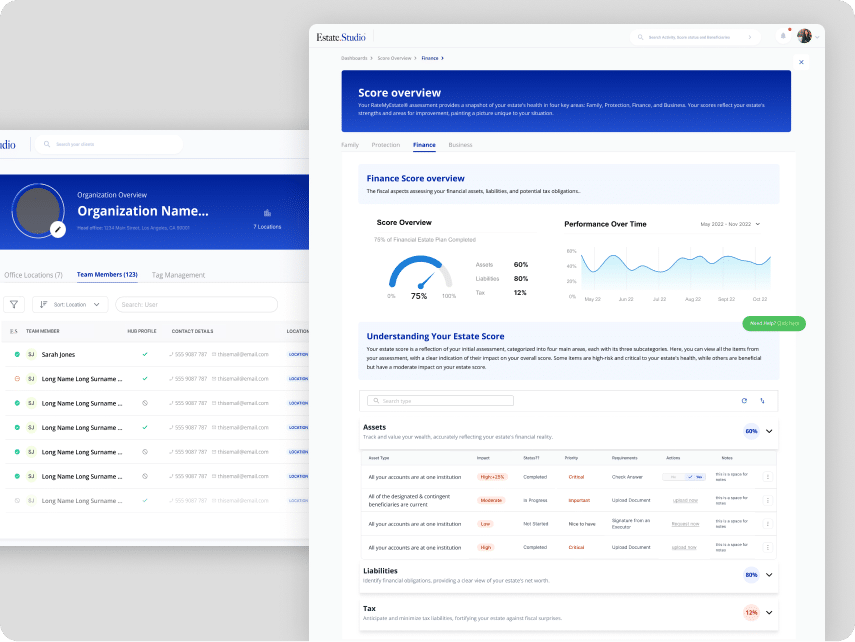Switch to the Protection tab
Viewport: 855px width, 642px height.
click(x=386, y=145)
